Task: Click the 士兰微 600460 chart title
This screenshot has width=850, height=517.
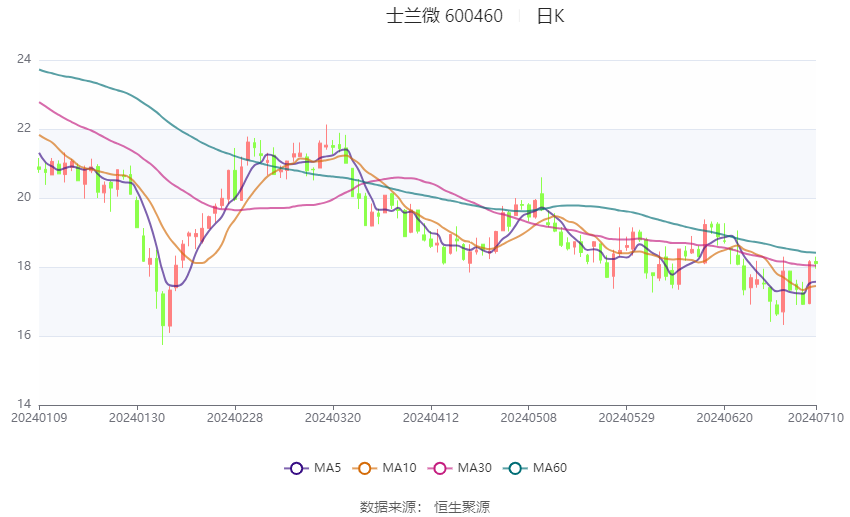Action: click(x=444, y=16)
